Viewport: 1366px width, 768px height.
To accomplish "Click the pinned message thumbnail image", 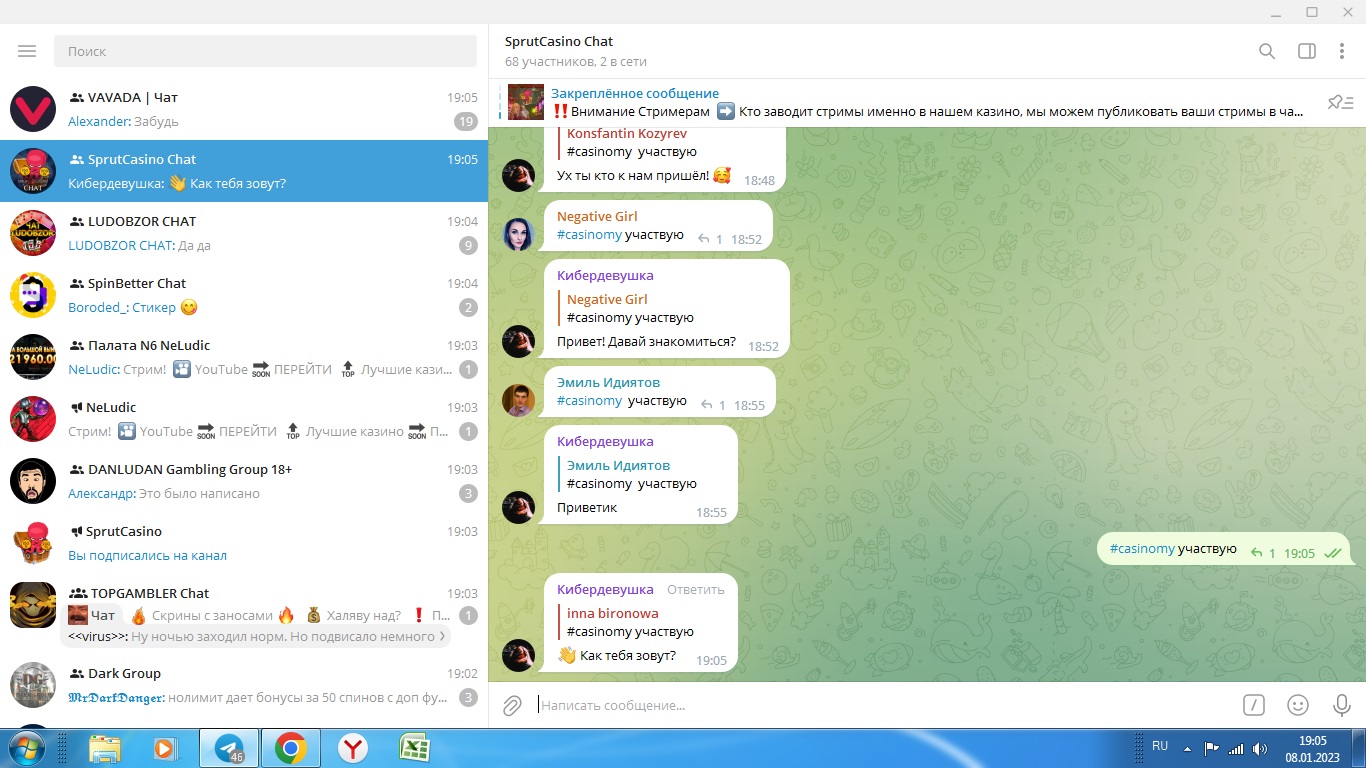I will click(x=526, y=102).
